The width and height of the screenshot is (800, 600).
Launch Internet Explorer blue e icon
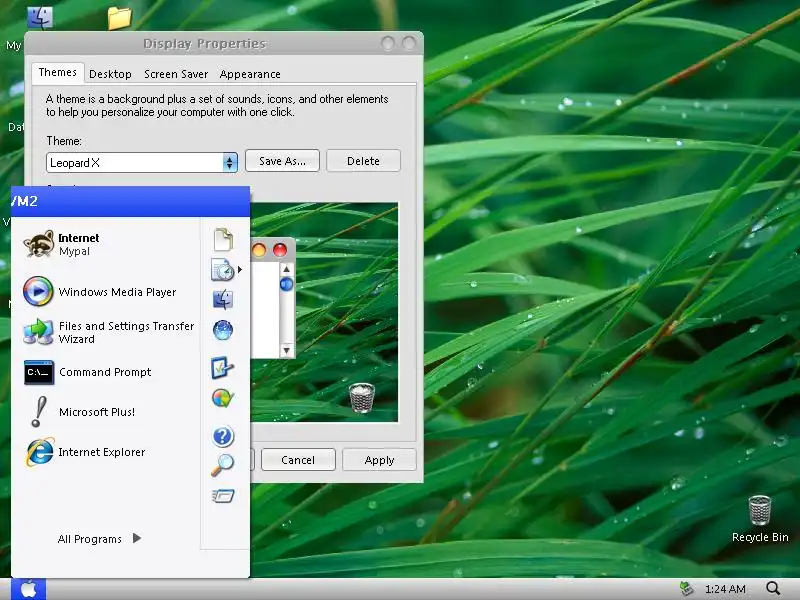click(x=40, y=452)
